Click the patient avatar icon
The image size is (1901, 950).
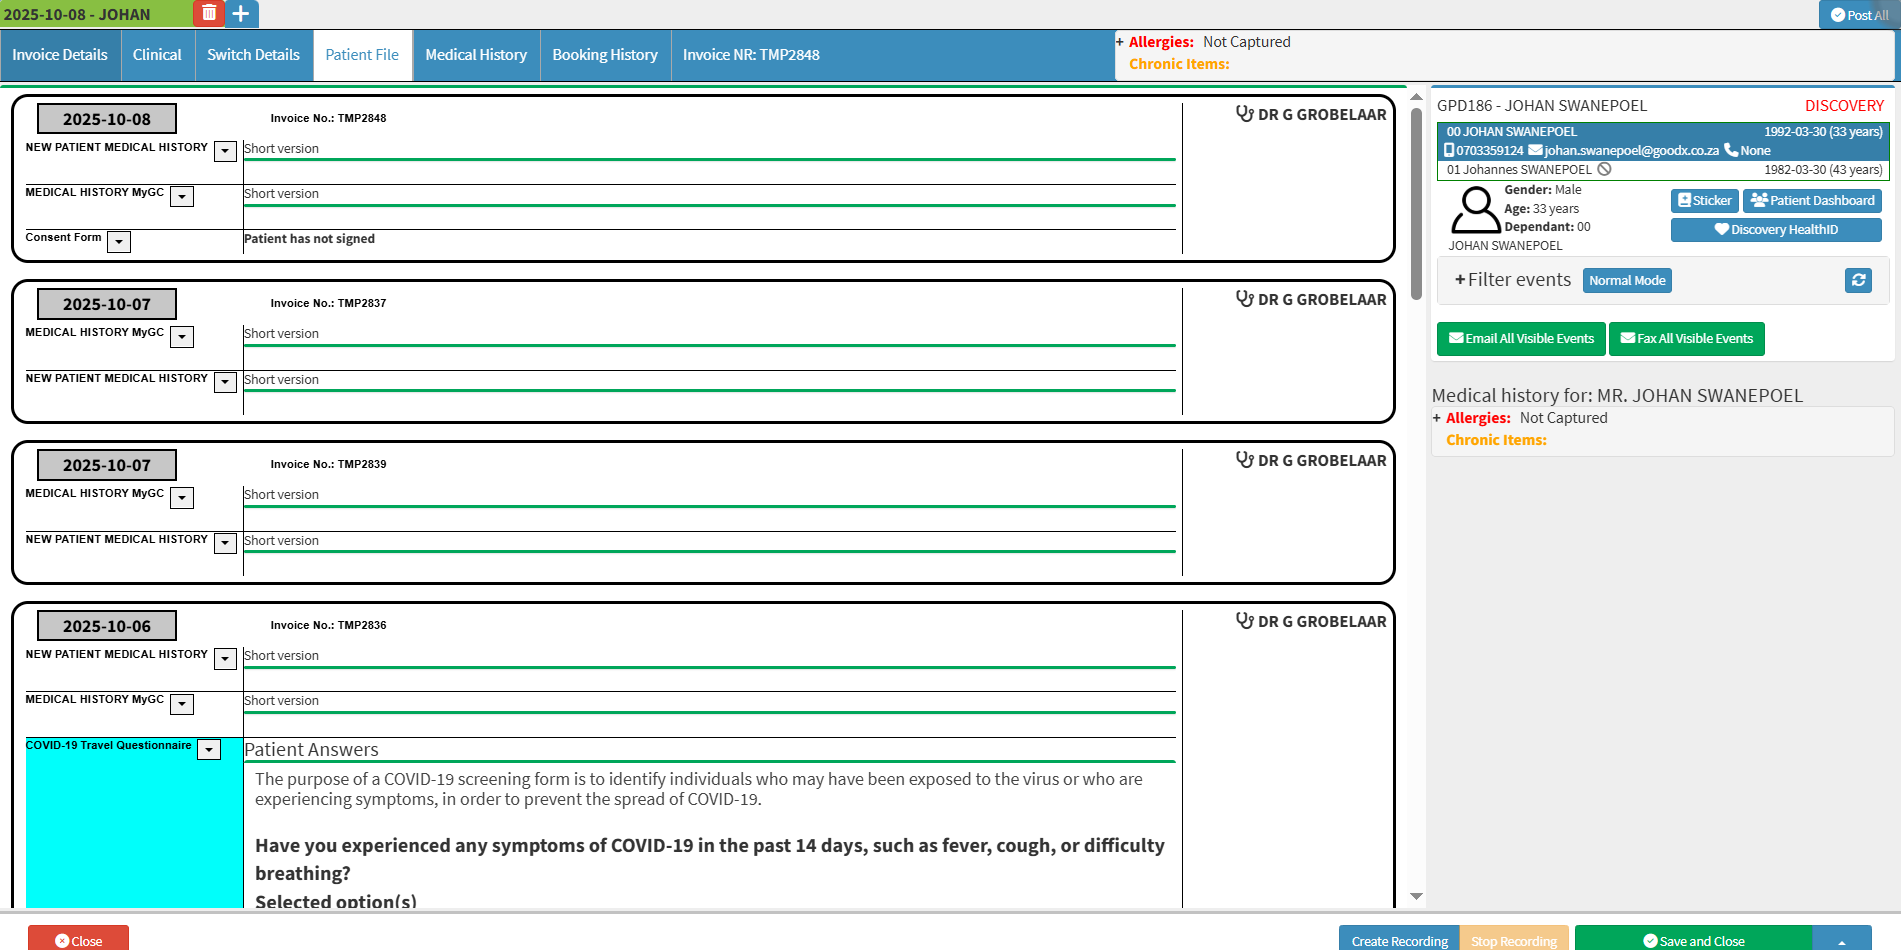point(1474,210)
